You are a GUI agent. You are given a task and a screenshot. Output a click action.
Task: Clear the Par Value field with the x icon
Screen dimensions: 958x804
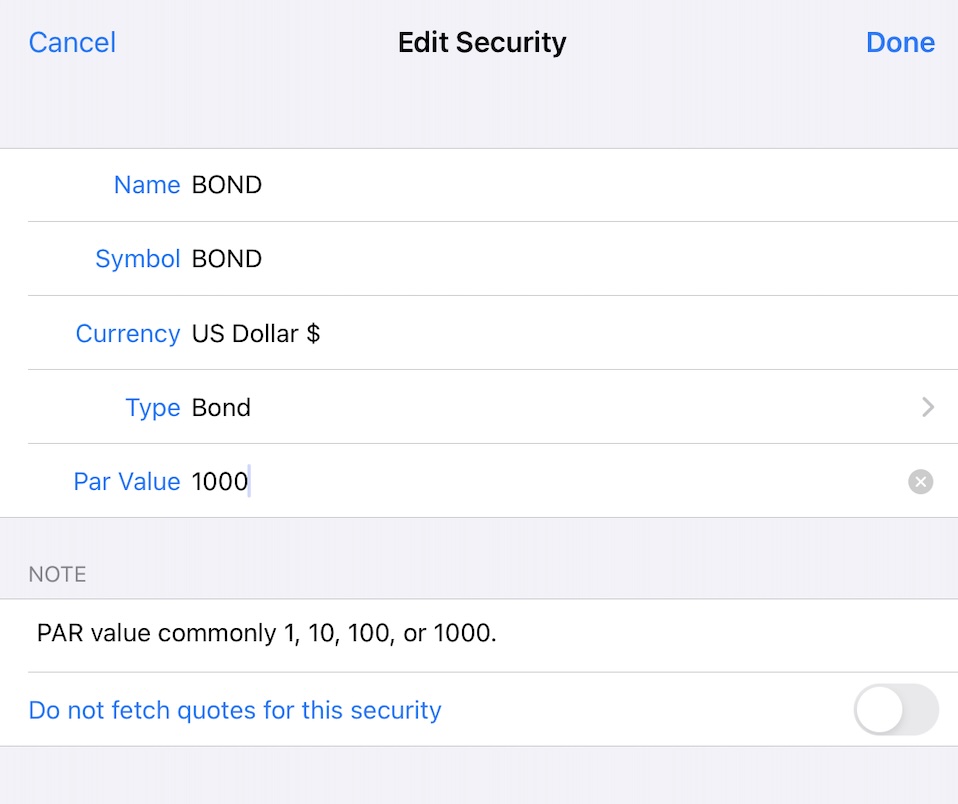[920, 482]
